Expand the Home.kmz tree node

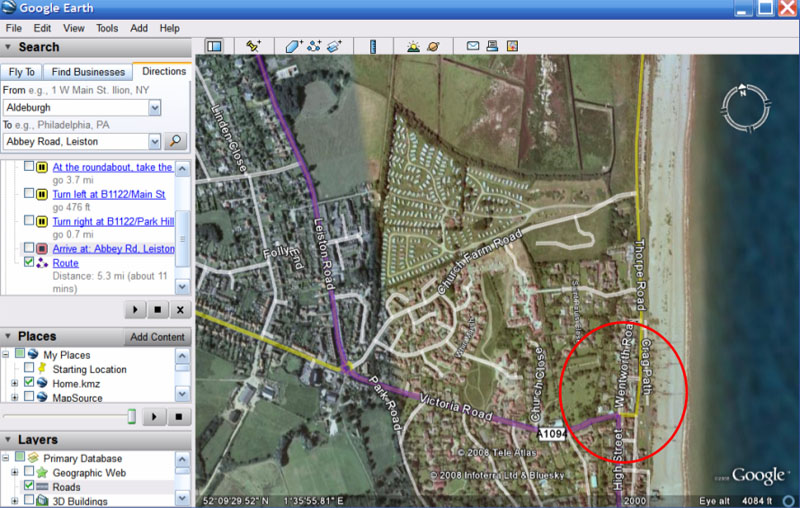(14, 383)
